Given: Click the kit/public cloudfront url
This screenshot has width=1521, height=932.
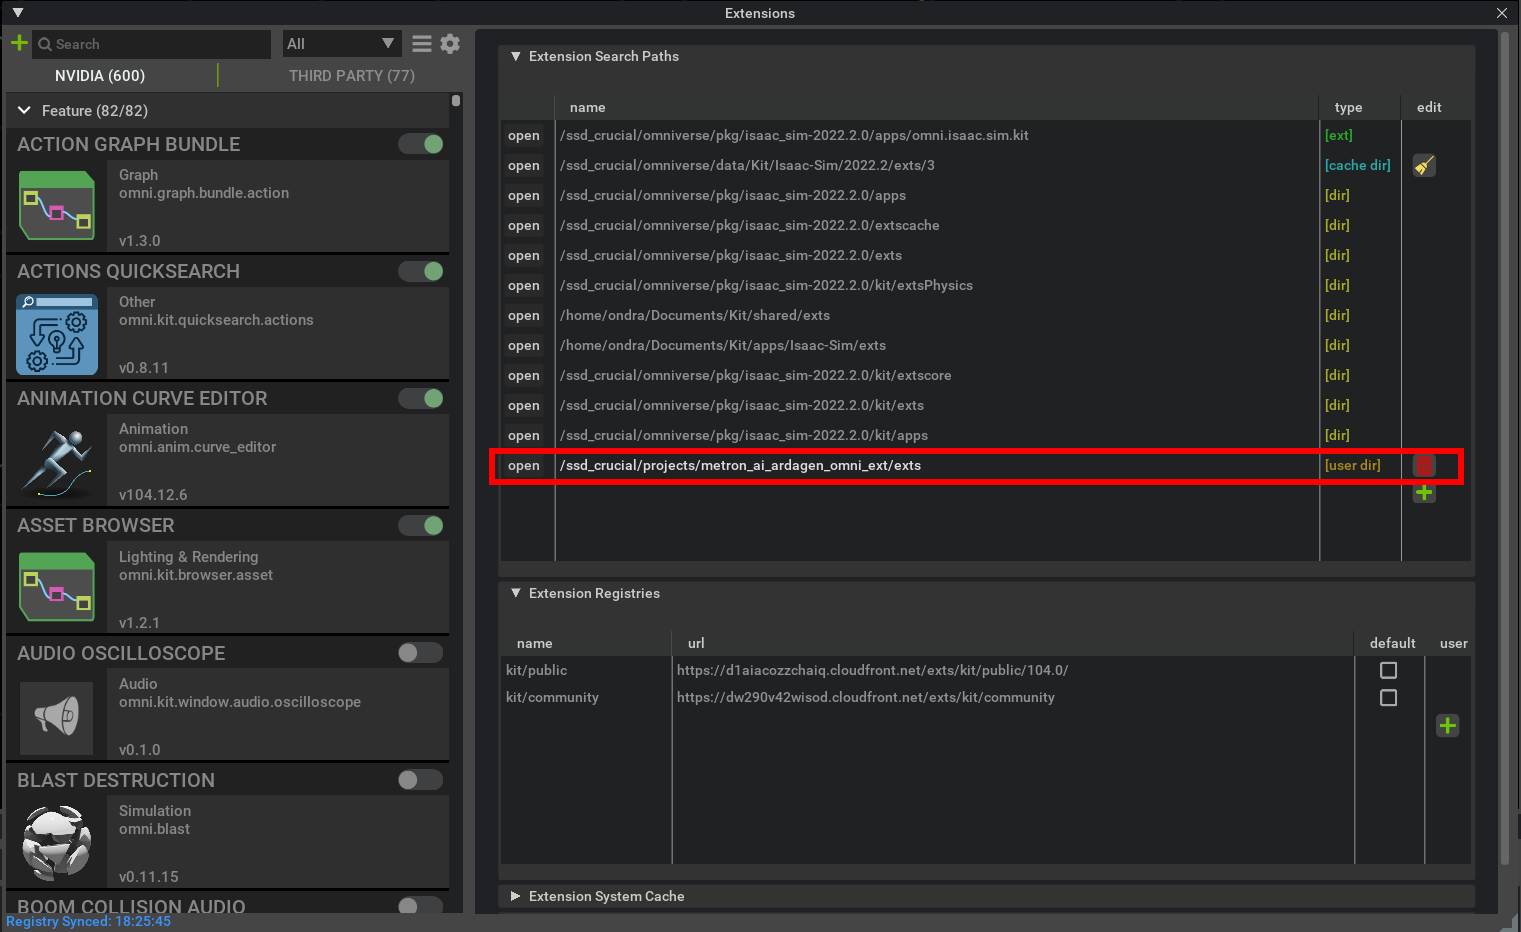Looking at the screenshot, I should 872,670.
